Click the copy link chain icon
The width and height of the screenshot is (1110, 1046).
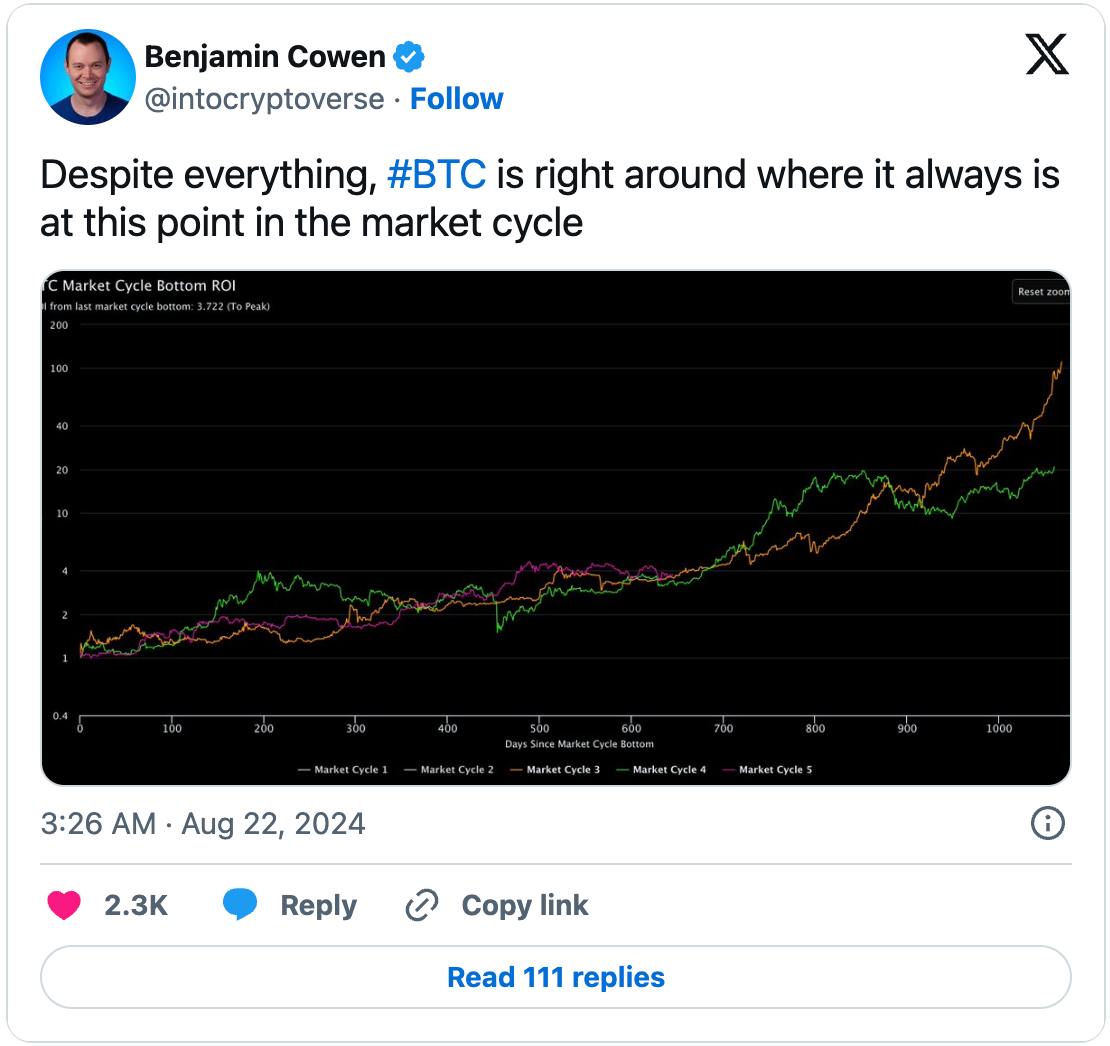point(422,905)
